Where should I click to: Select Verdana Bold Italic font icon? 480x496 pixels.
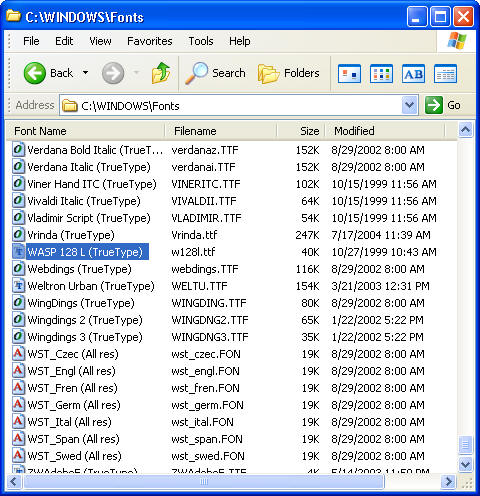click(18, 149)
